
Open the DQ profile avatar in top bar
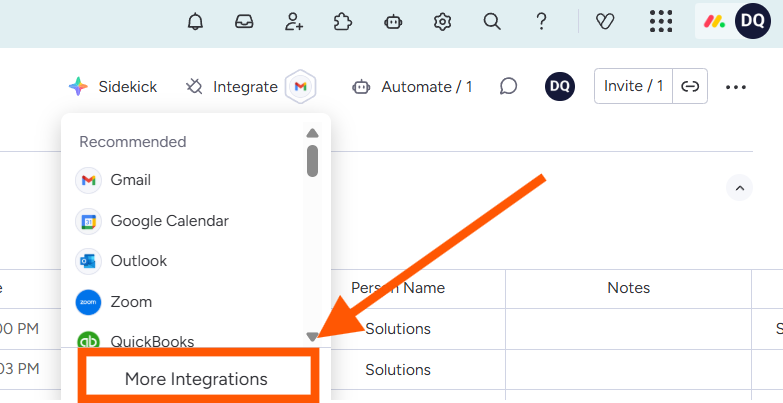(753, 21)
